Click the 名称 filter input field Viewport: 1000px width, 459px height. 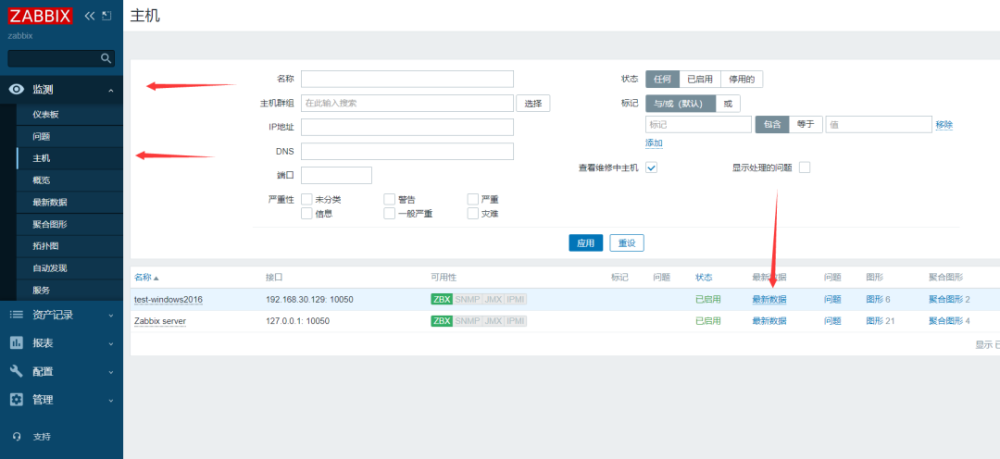[x=407, y=79]
